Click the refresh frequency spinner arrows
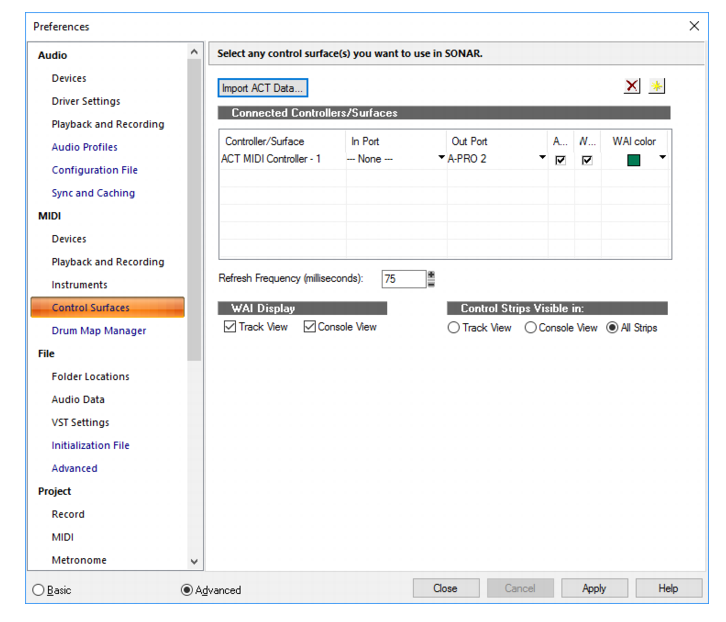 (431, 279)
